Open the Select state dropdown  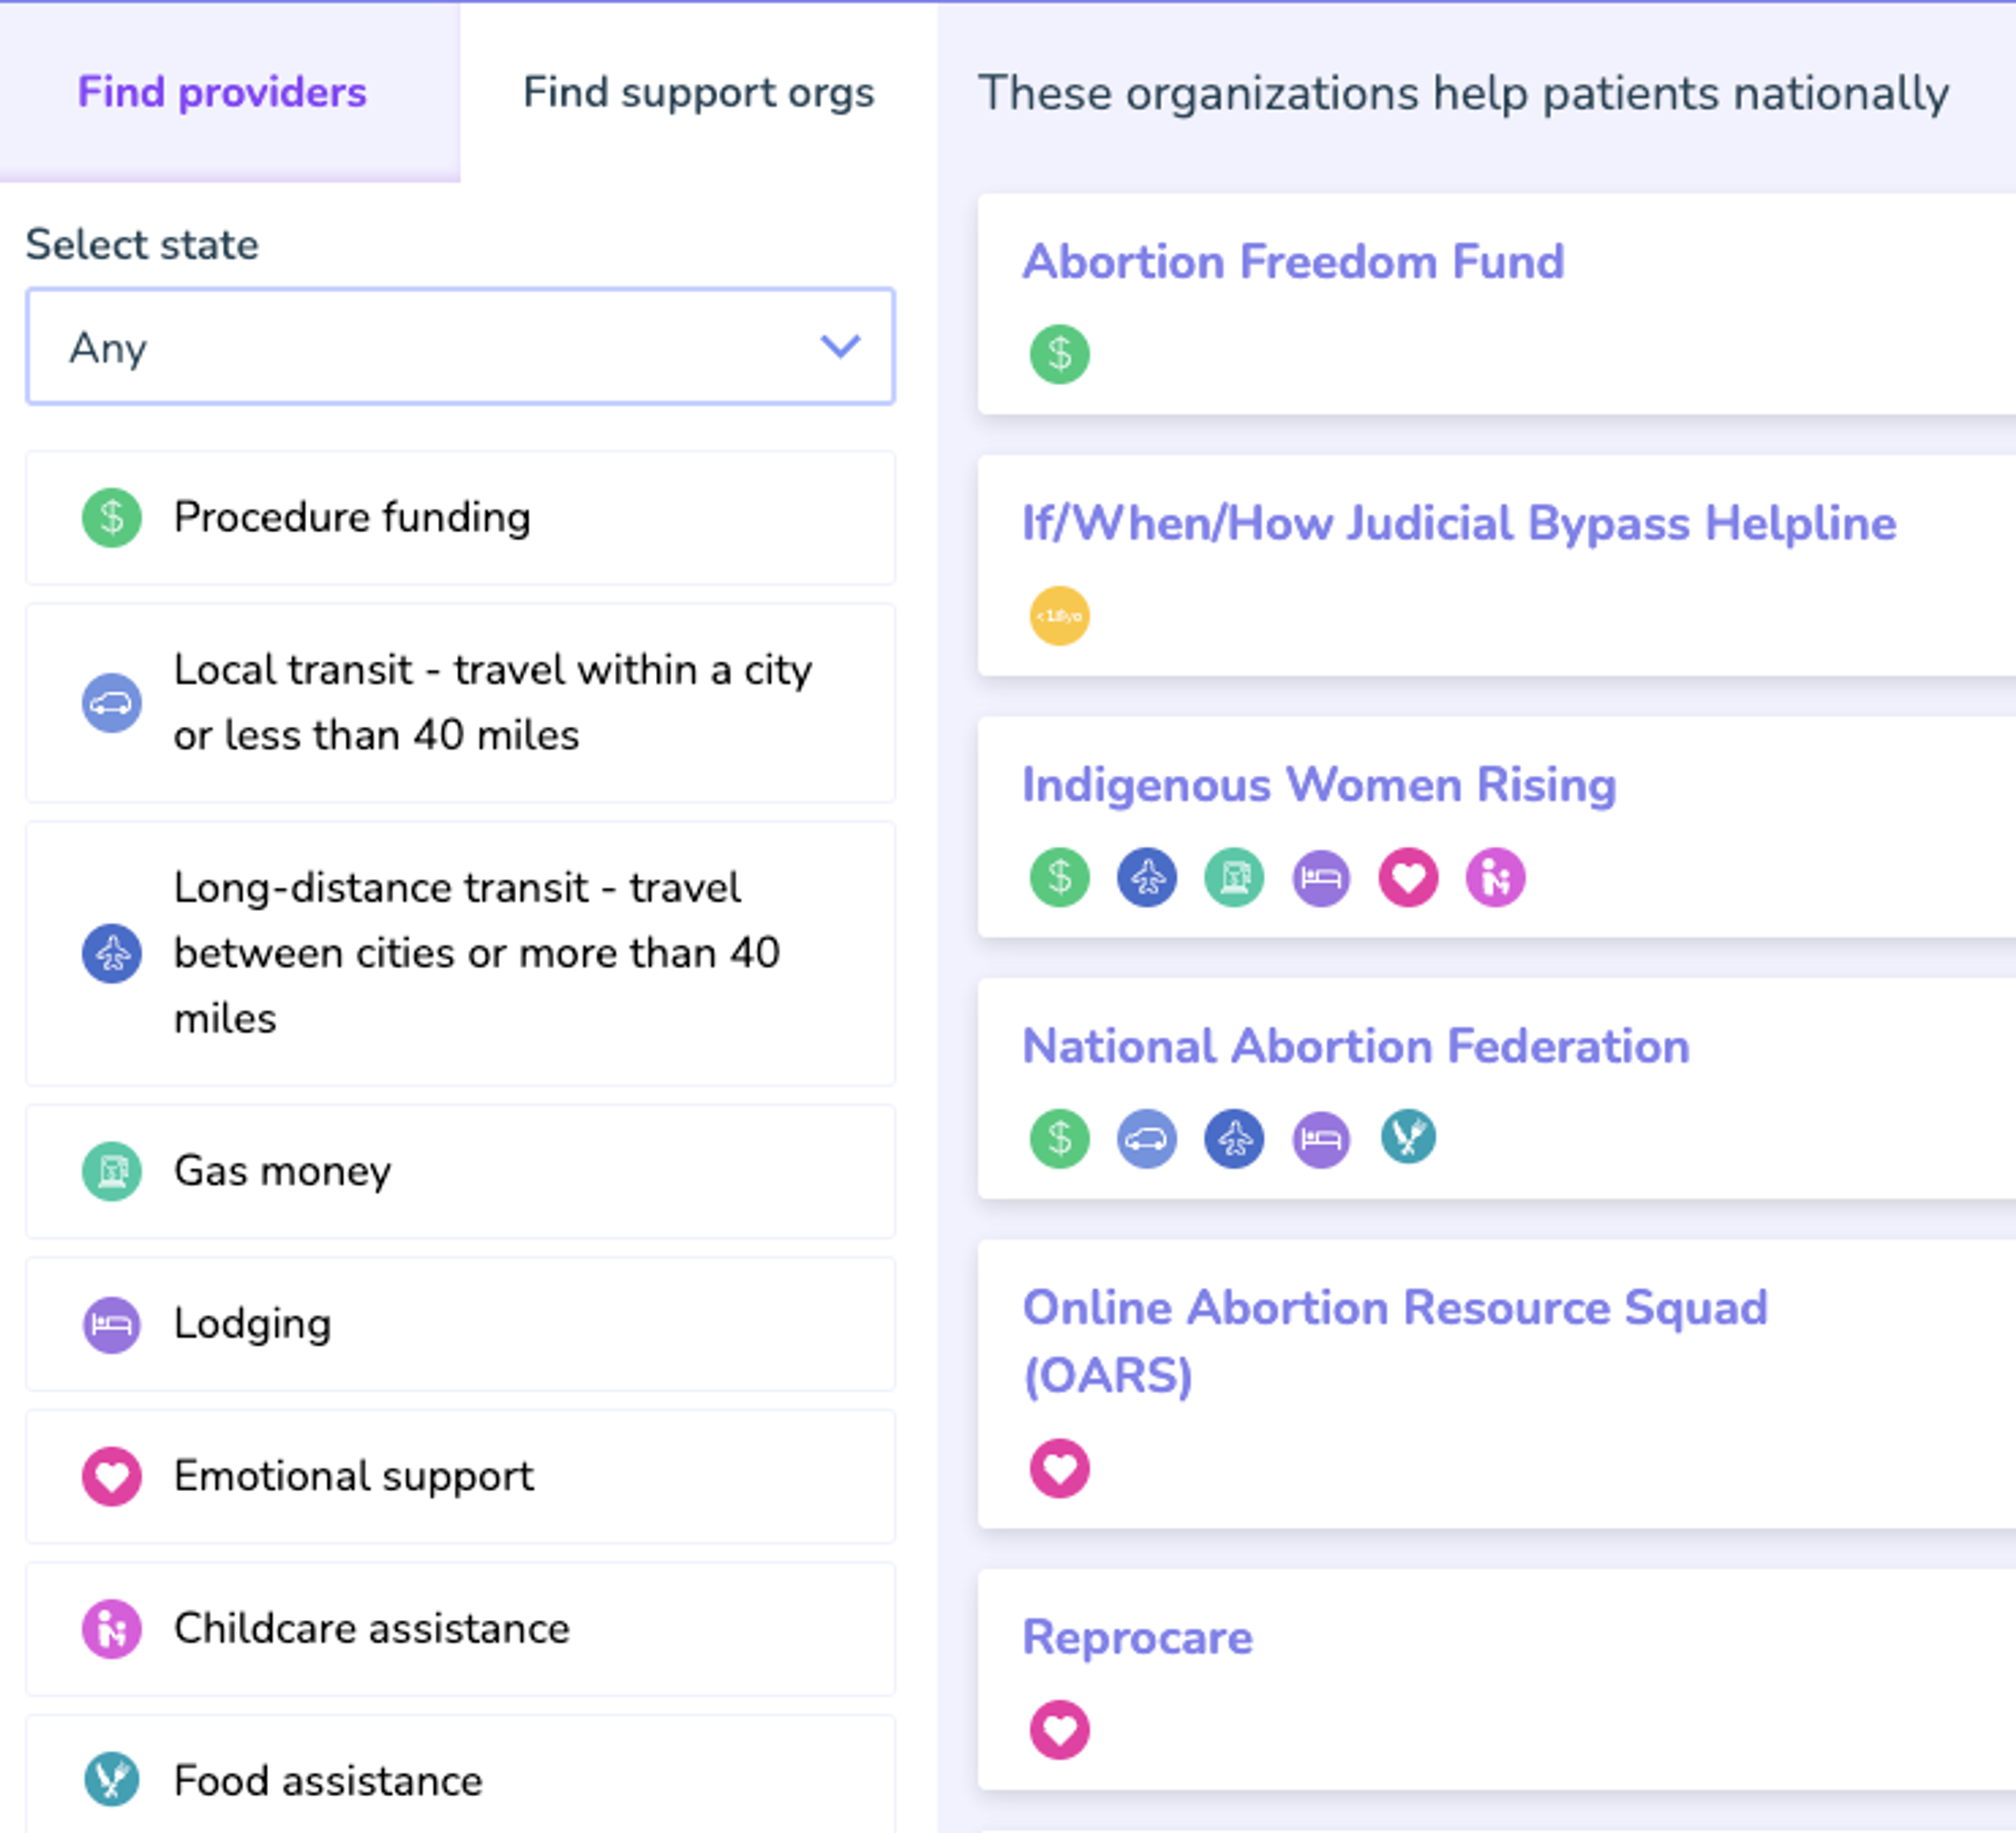pyautogui.click(x=461, y=347)
